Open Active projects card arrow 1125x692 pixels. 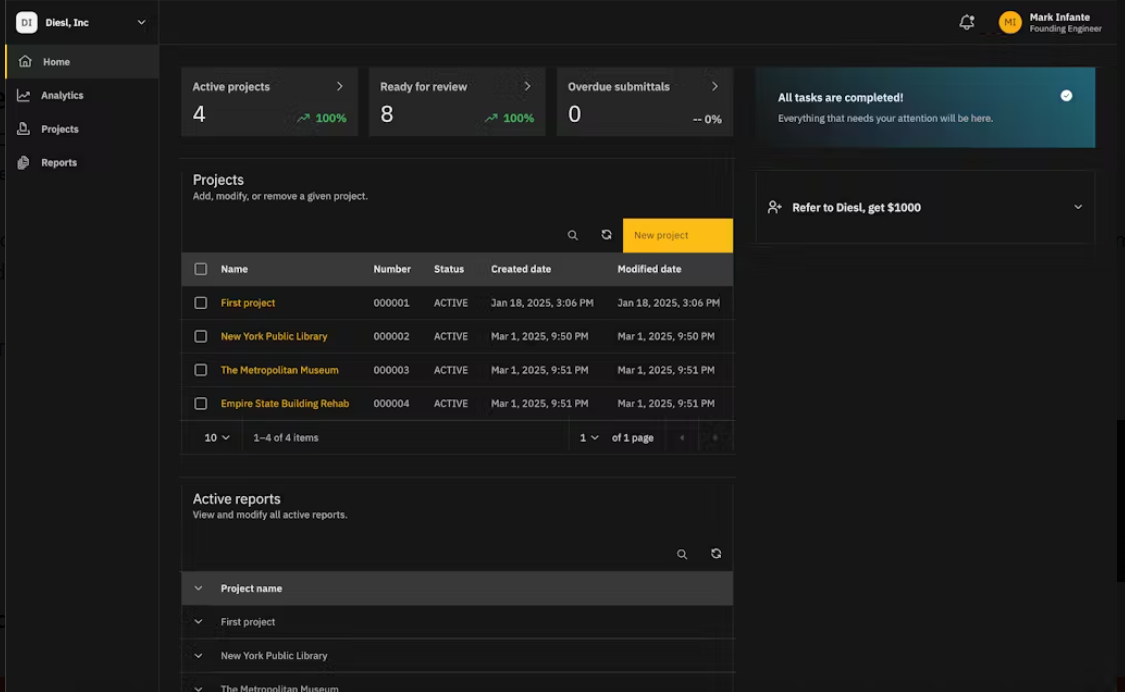(x=339, y=86)
